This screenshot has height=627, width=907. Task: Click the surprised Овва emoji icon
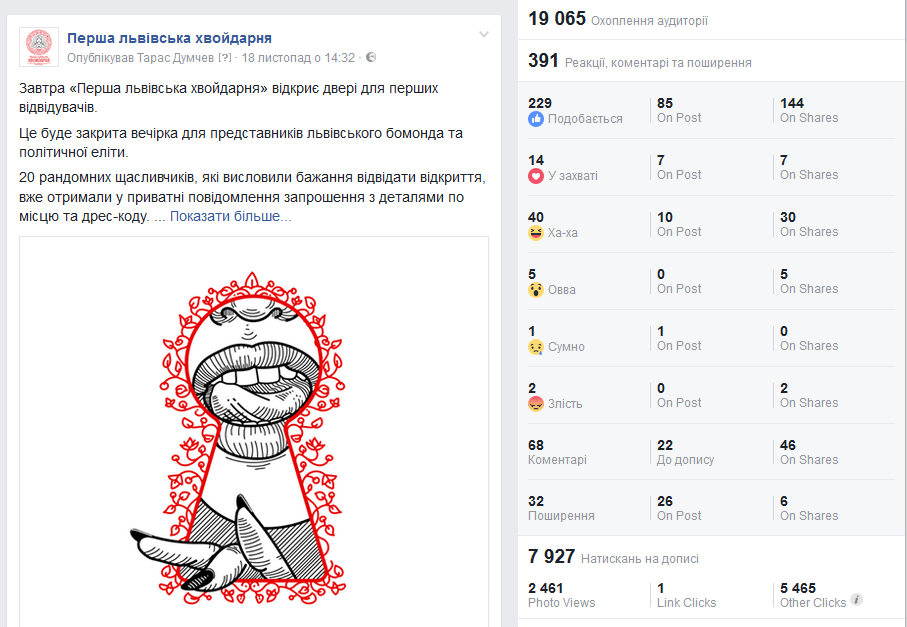pyautogui.click(x=536, y=290)
